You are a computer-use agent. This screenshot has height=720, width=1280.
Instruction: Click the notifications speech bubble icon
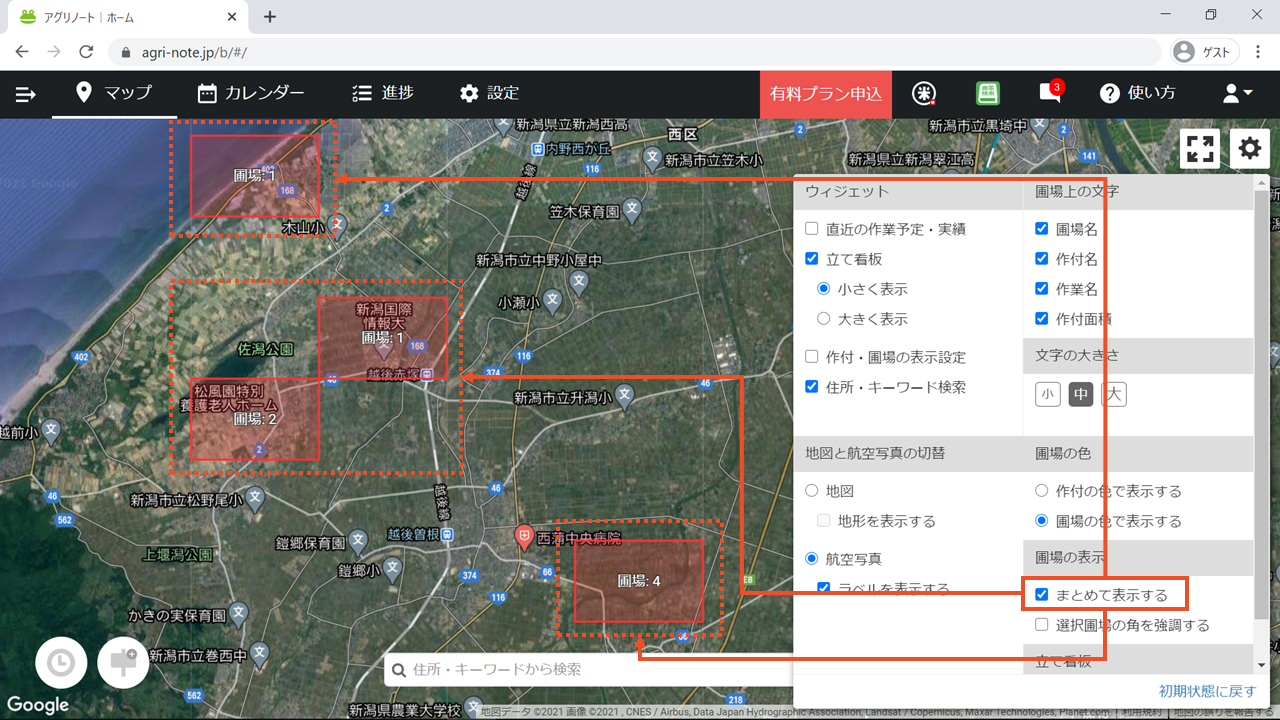[x=1049, y=93]
